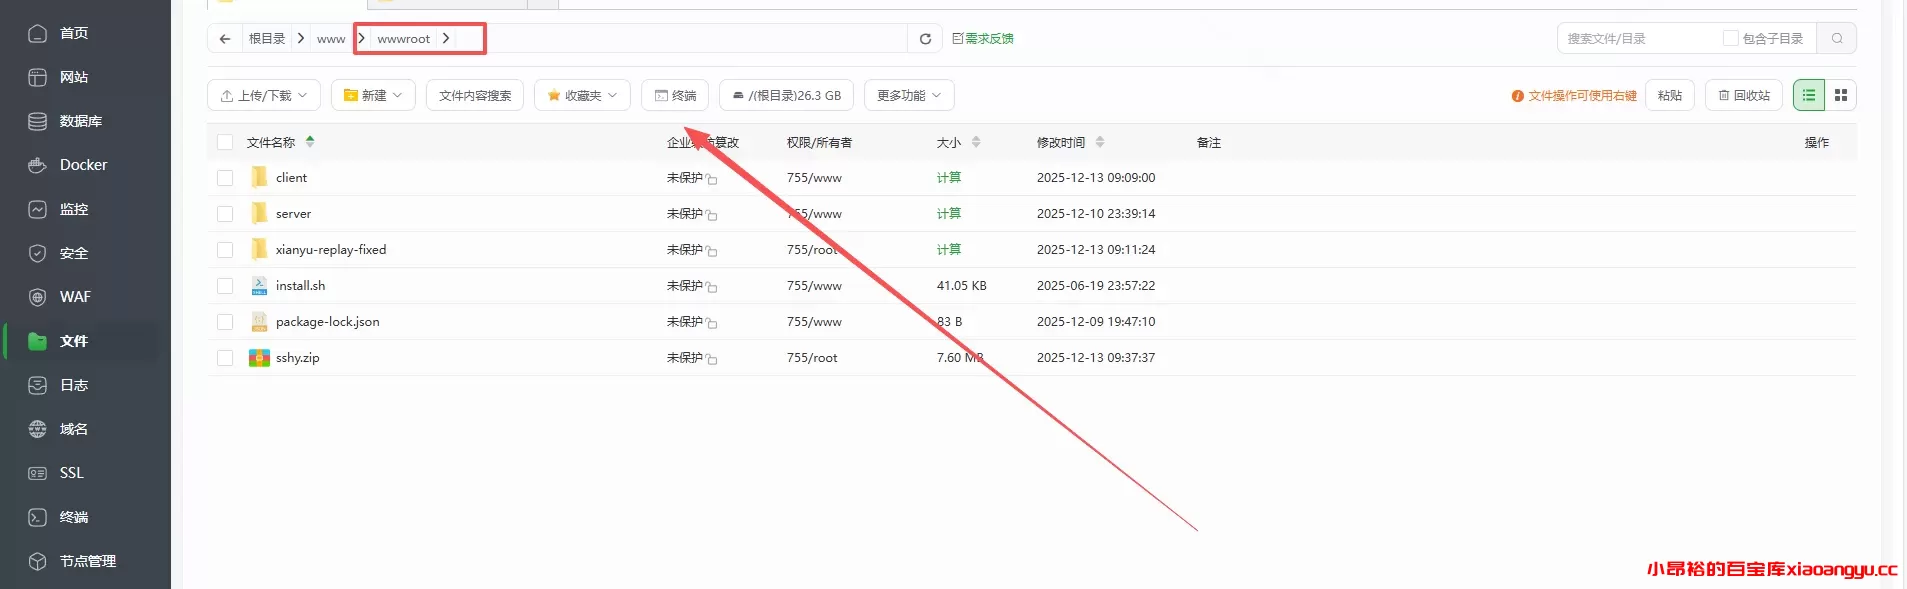Click the 根目录 breadcrumb segment
Image resolution: width=1907 pixels, height=589 pixels.
[267, 39]
